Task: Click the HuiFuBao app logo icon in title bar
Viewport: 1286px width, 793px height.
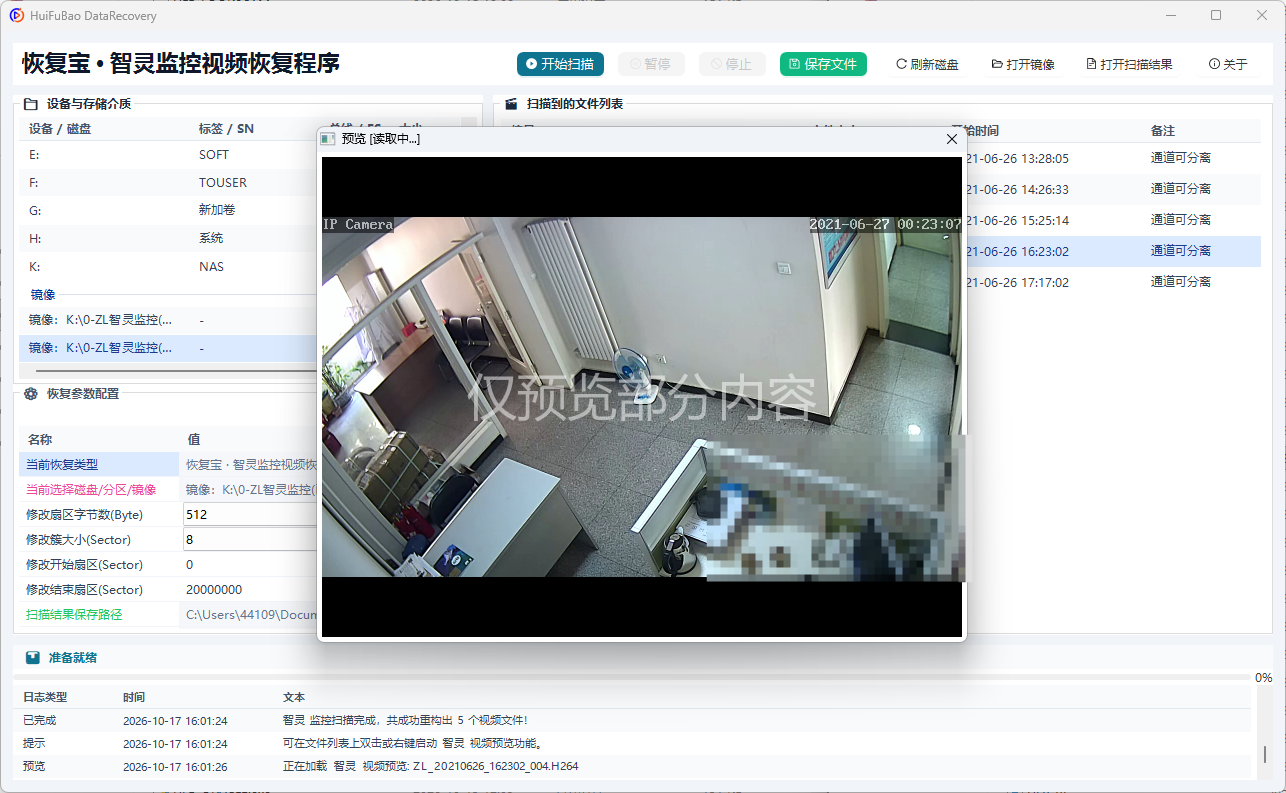Action: [x=17, y=15]
